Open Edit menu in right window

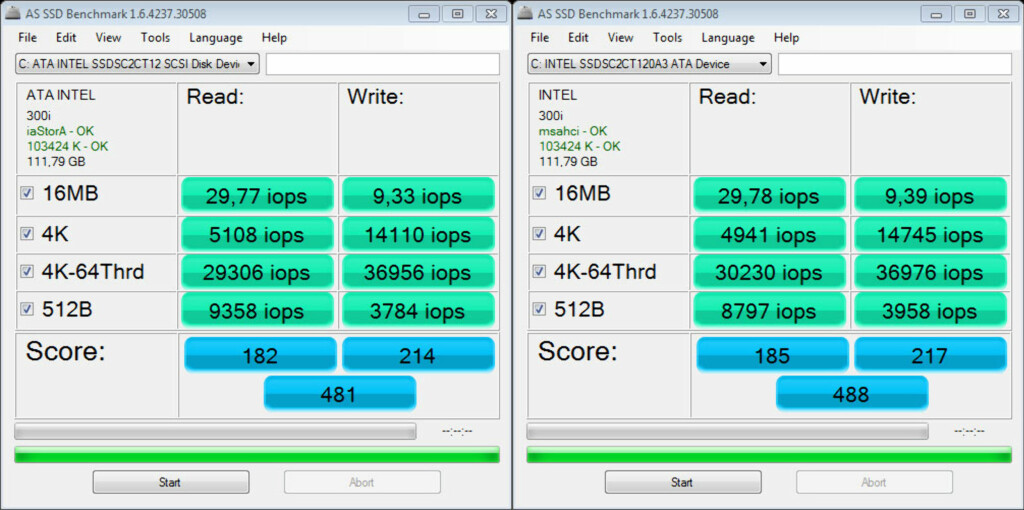point(578,38)
